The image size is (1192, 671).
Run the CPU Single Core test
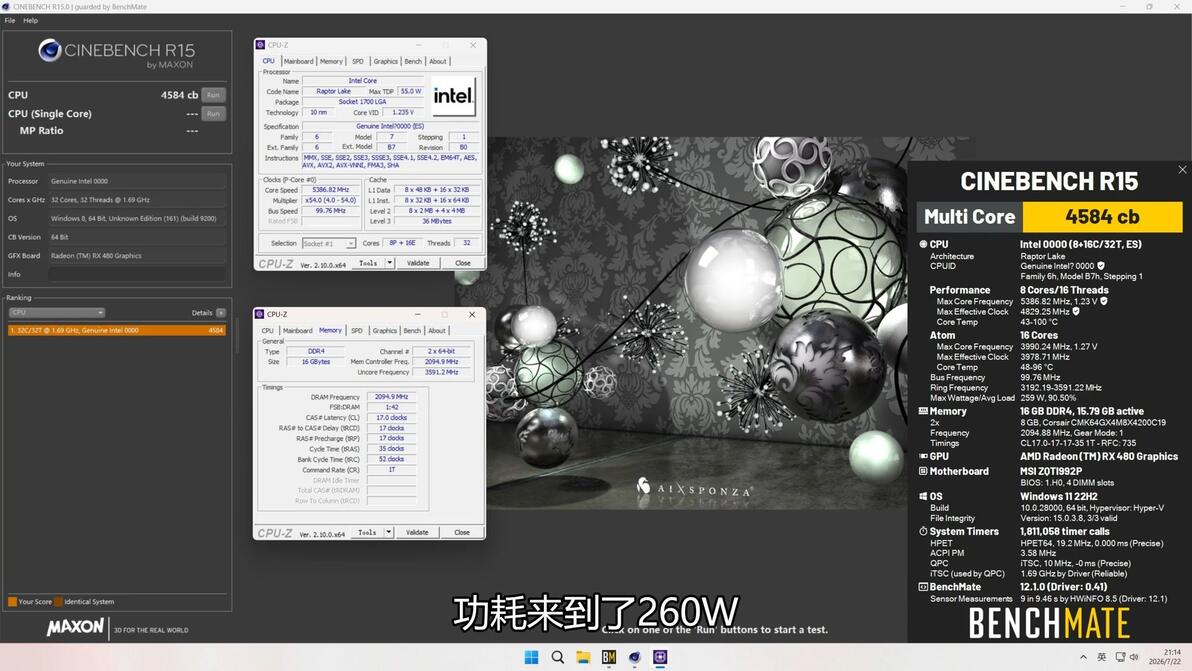point(214,114)
